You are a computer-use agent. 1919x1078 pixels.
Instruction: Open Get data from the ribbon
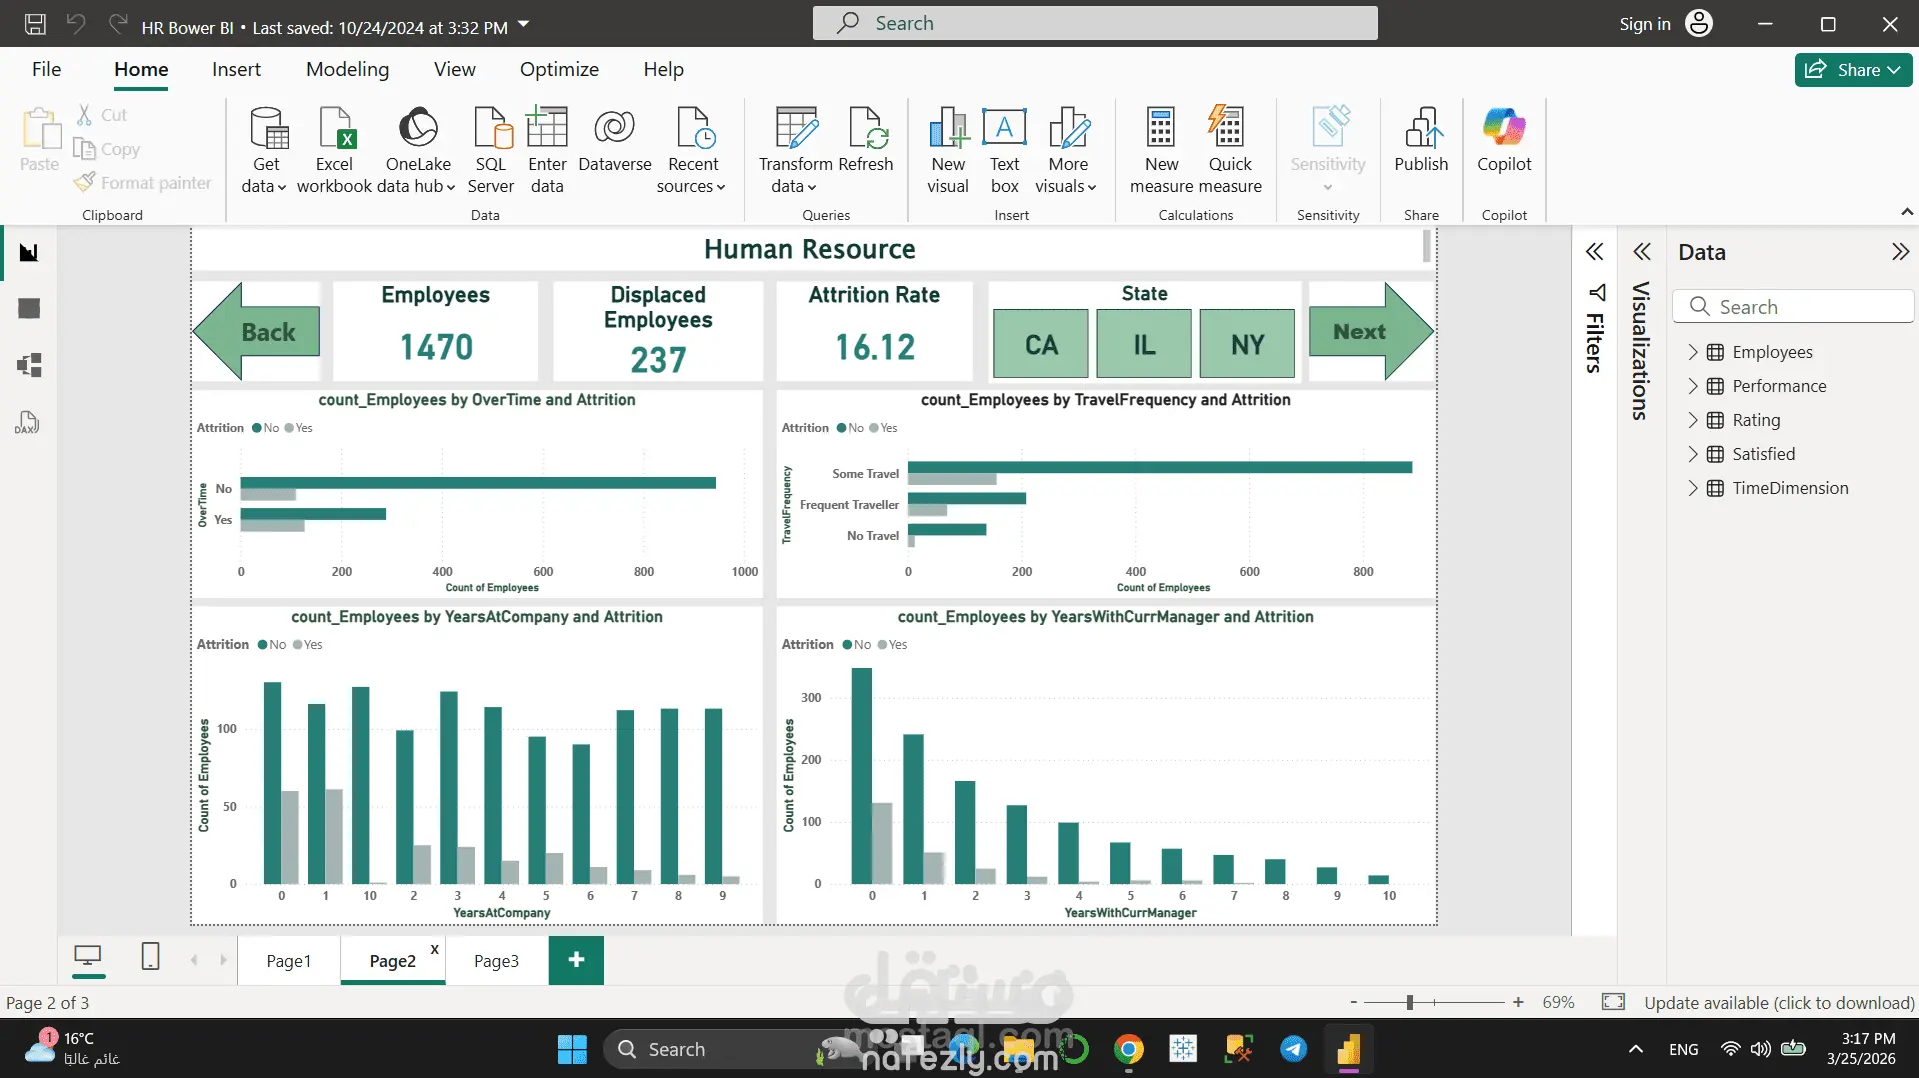click(266, 150)
